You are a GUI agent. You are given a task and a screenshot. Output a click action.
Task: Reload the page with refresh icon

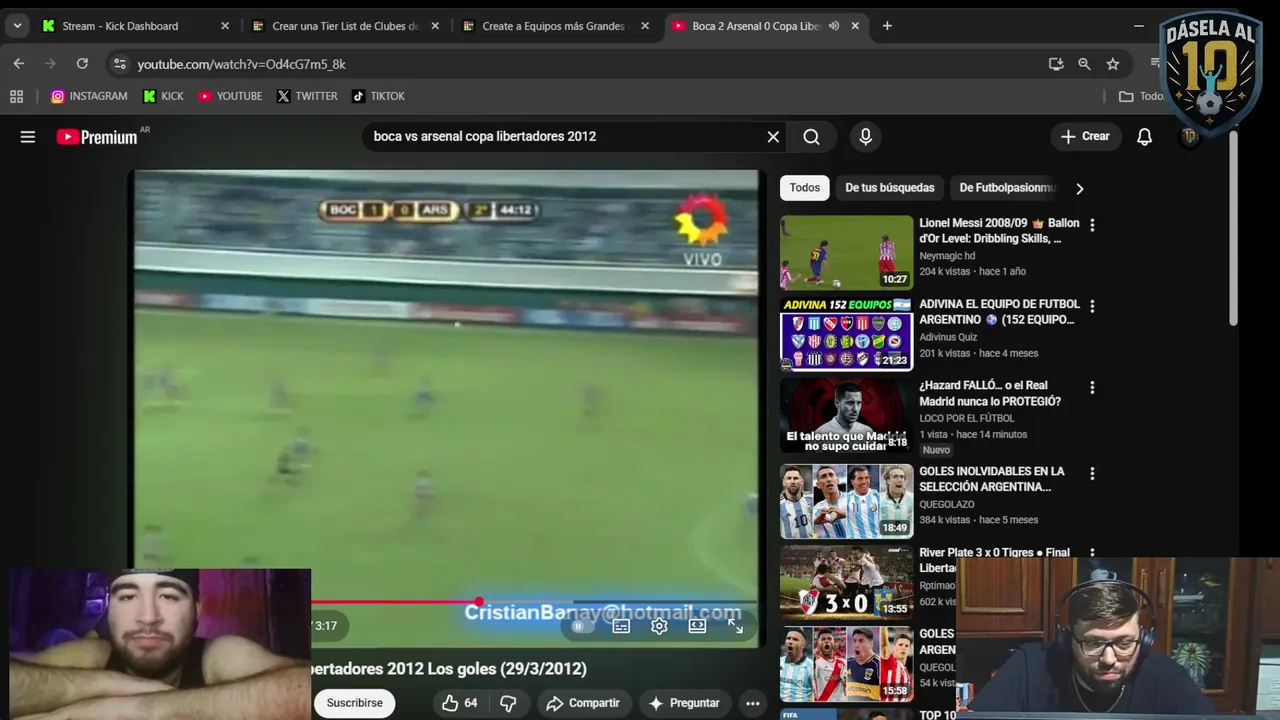pos(82,64)
